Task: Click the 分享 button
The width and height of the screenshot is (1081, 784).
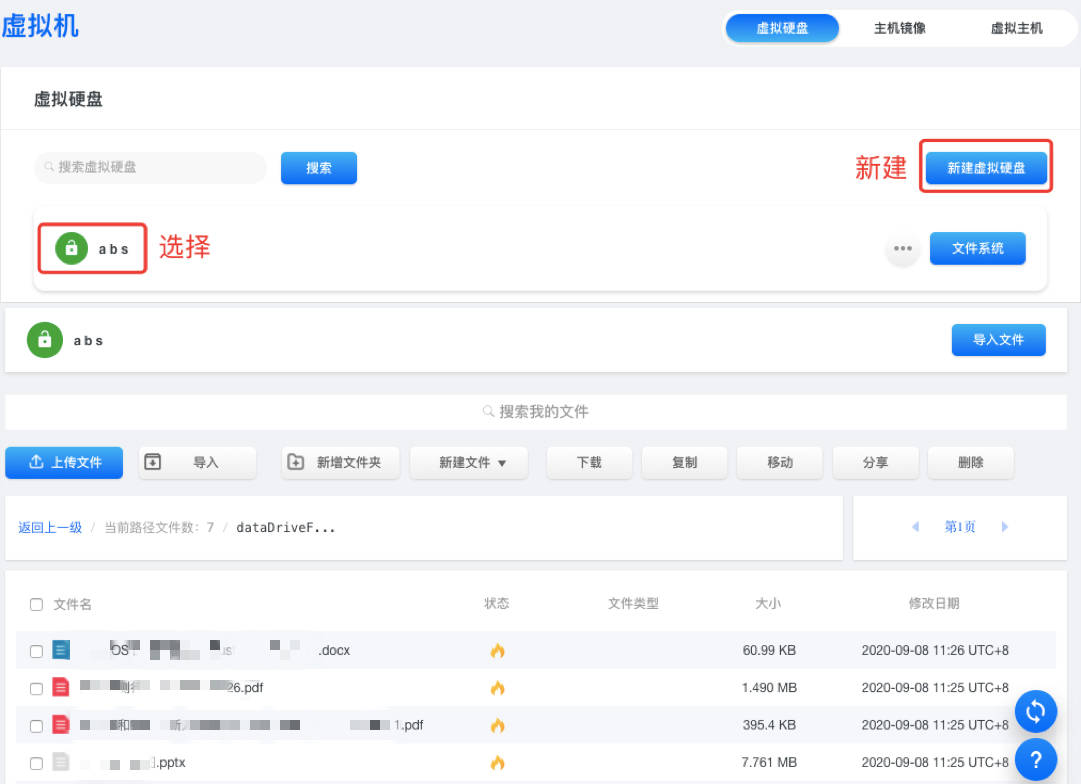Action: coord(876,462)
